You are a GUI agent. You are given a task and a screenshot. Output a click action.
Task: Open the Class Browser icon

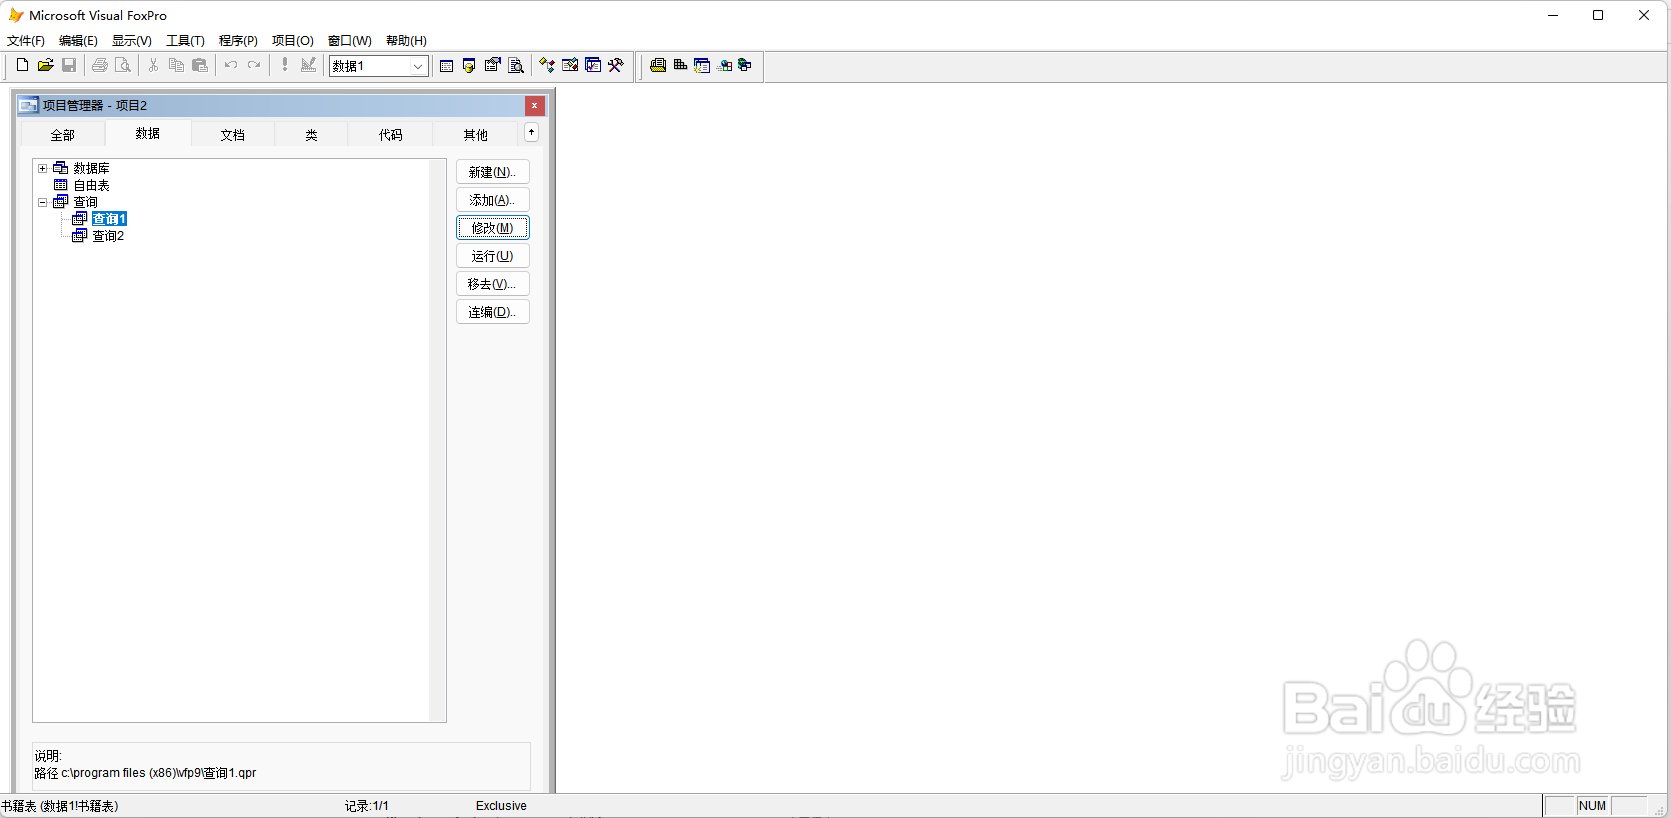pos(547,65)
